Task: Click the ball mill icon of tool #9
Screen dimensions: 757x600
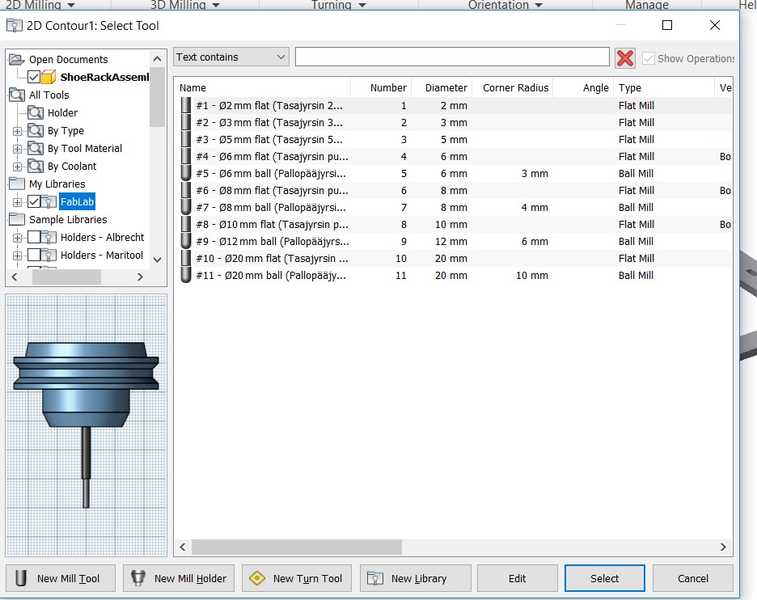Action: pyautogui.click(x=186, y=241)
